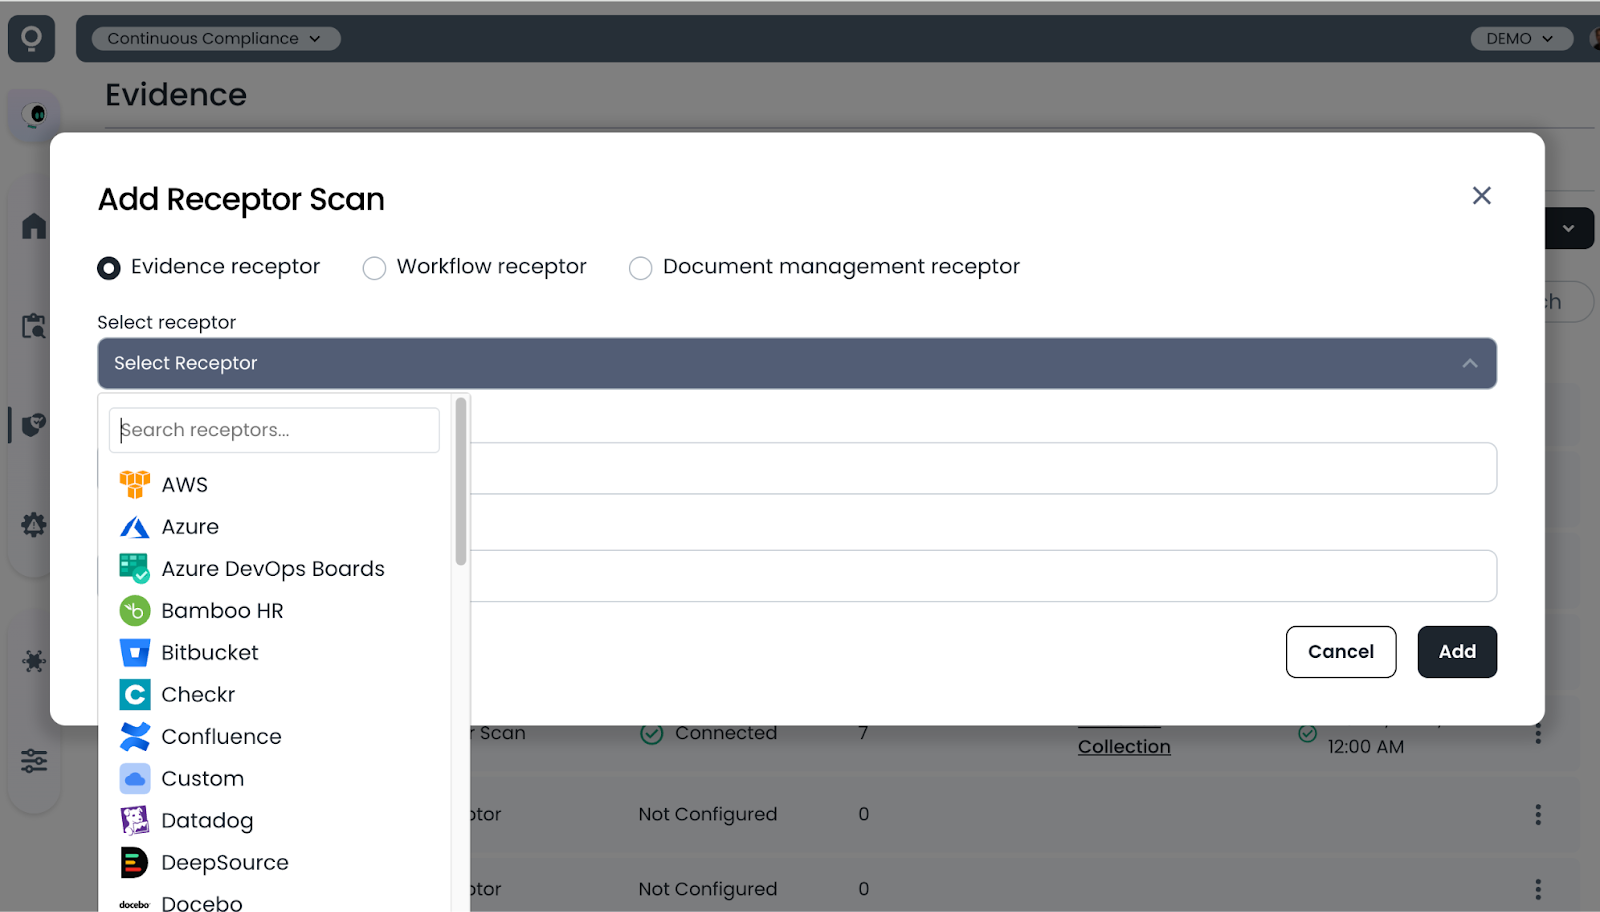The height and width of the screenshot is (912, 1600).
Task: Select the Evidence receptor radio button
Action: click(109, 268)
